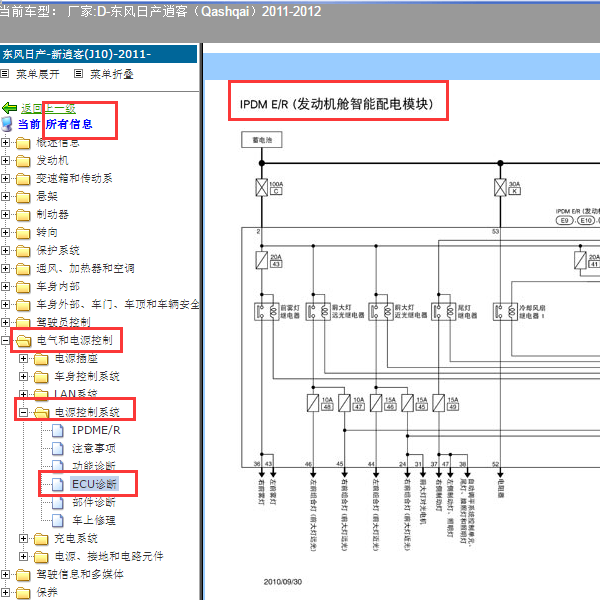Click the green back arrow icon
Screen dimensions: 600x600
(10, 108)
